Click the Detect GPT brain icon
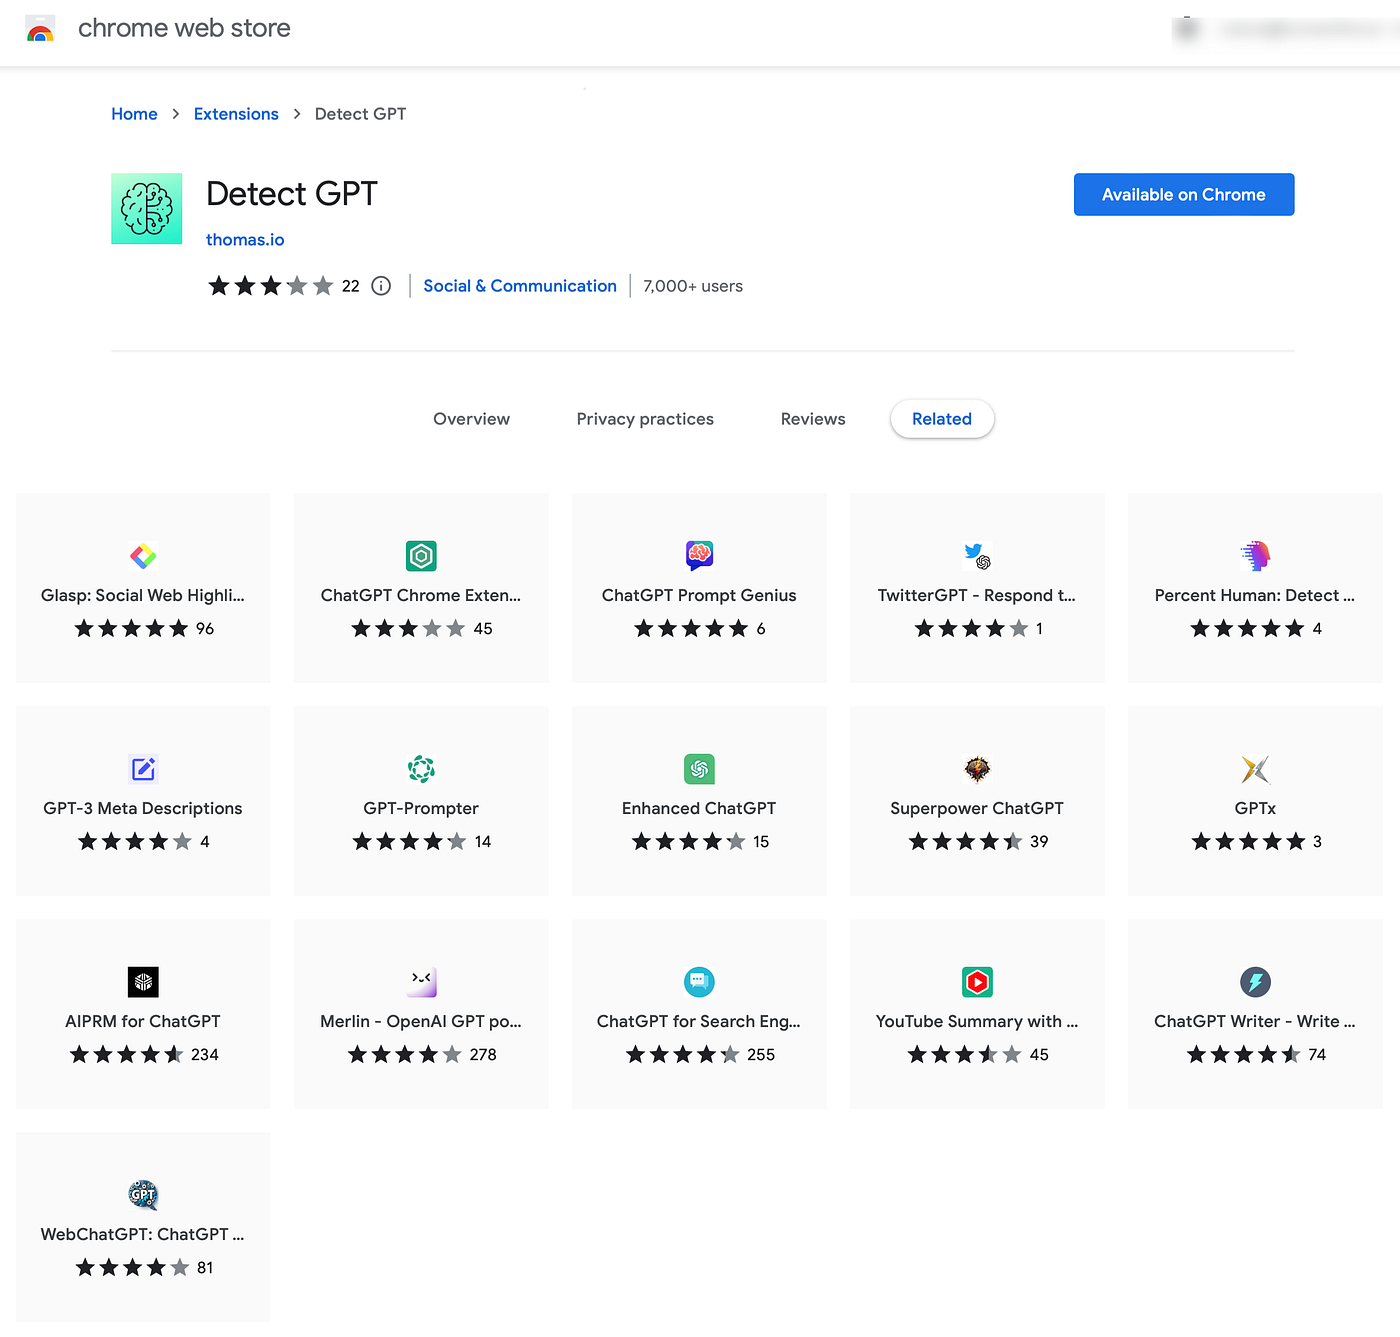The width and height of the screenshot is (1400, 1337). click(147, 209)
